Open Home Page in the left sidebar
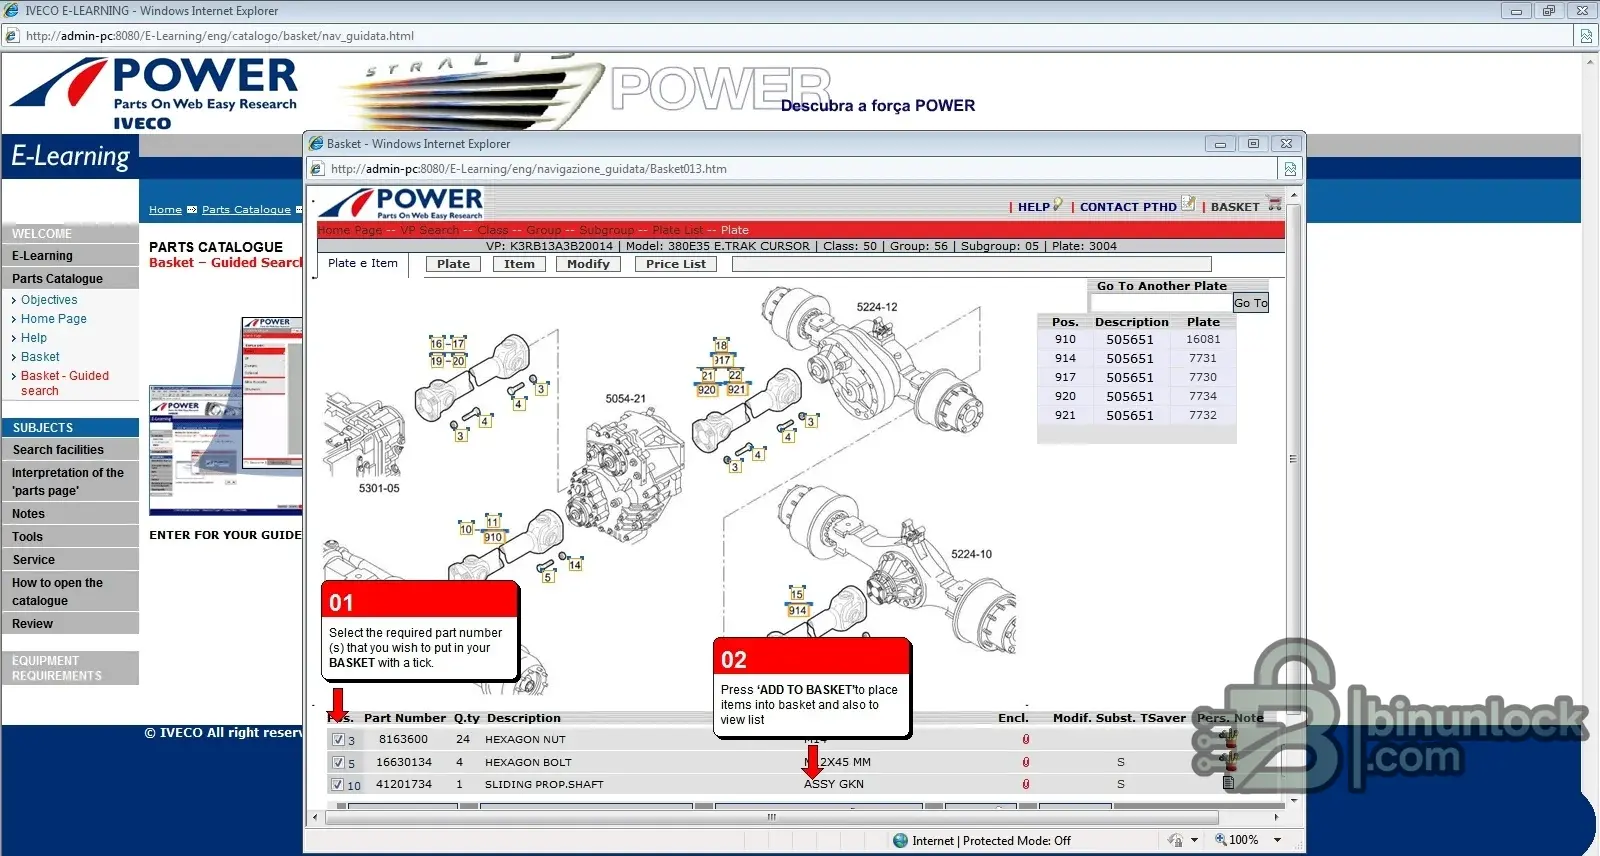1600x856 pixels. [54, 319]
